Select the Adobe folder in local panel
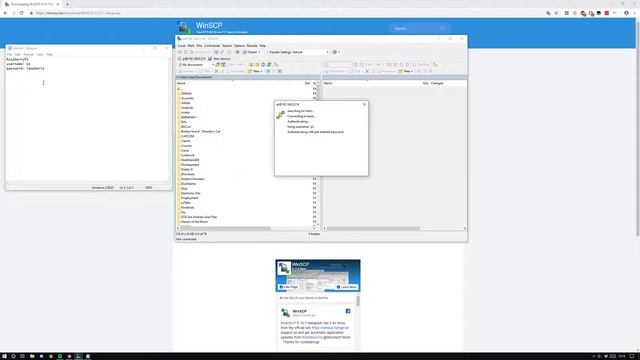The width and height of the screenshot is (640, 360). pos(186,103)
